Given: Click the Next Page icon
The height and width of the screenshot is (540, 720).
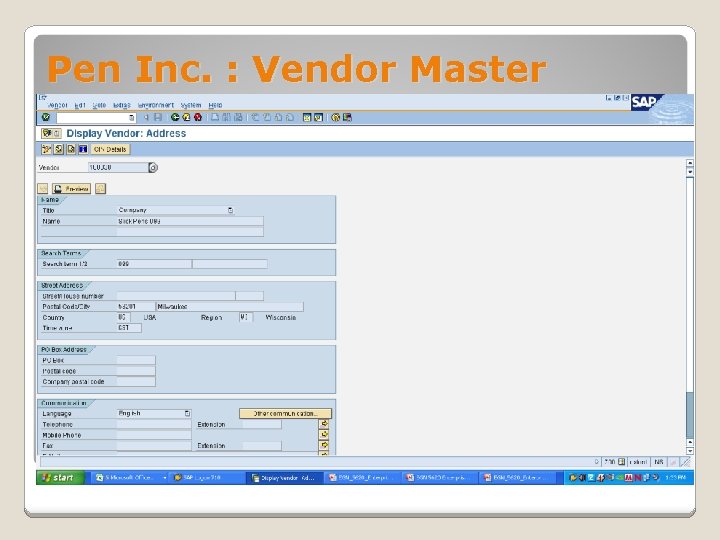Looking at the screenshot, I should pyautogui.click(x=278, y=117).
